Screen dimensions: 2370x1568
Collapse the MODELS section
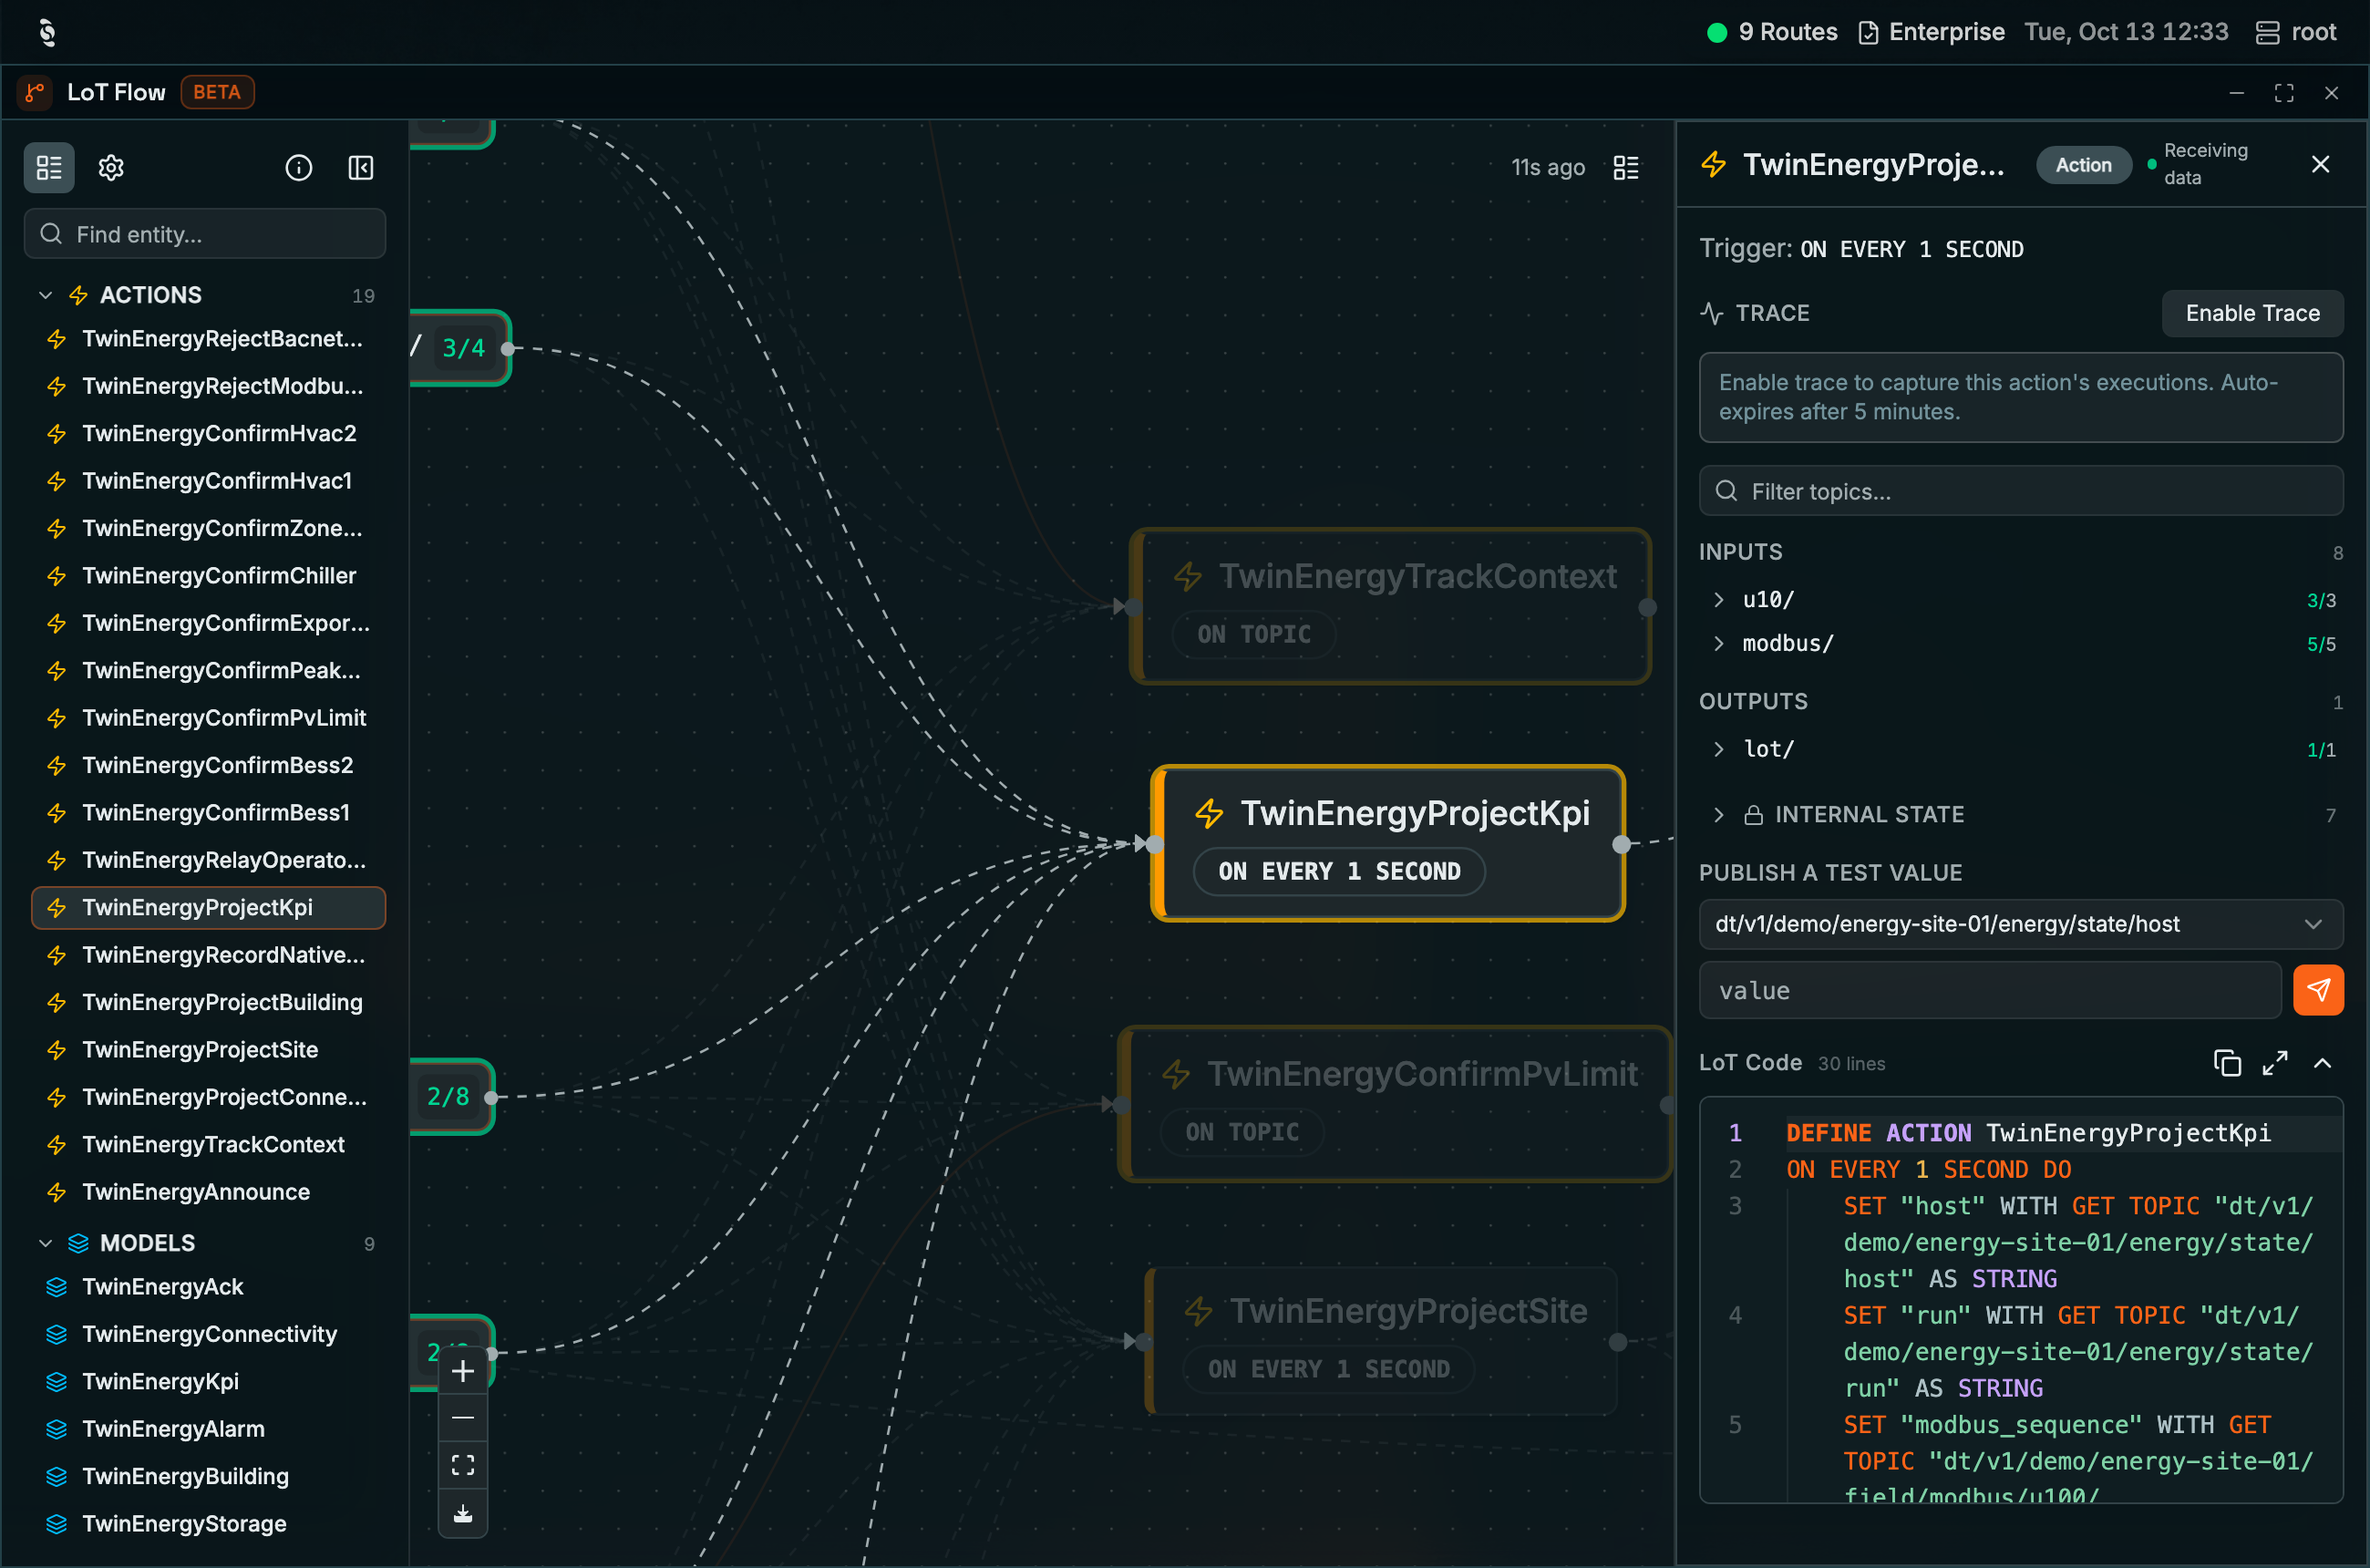(x=45, y=1243)
